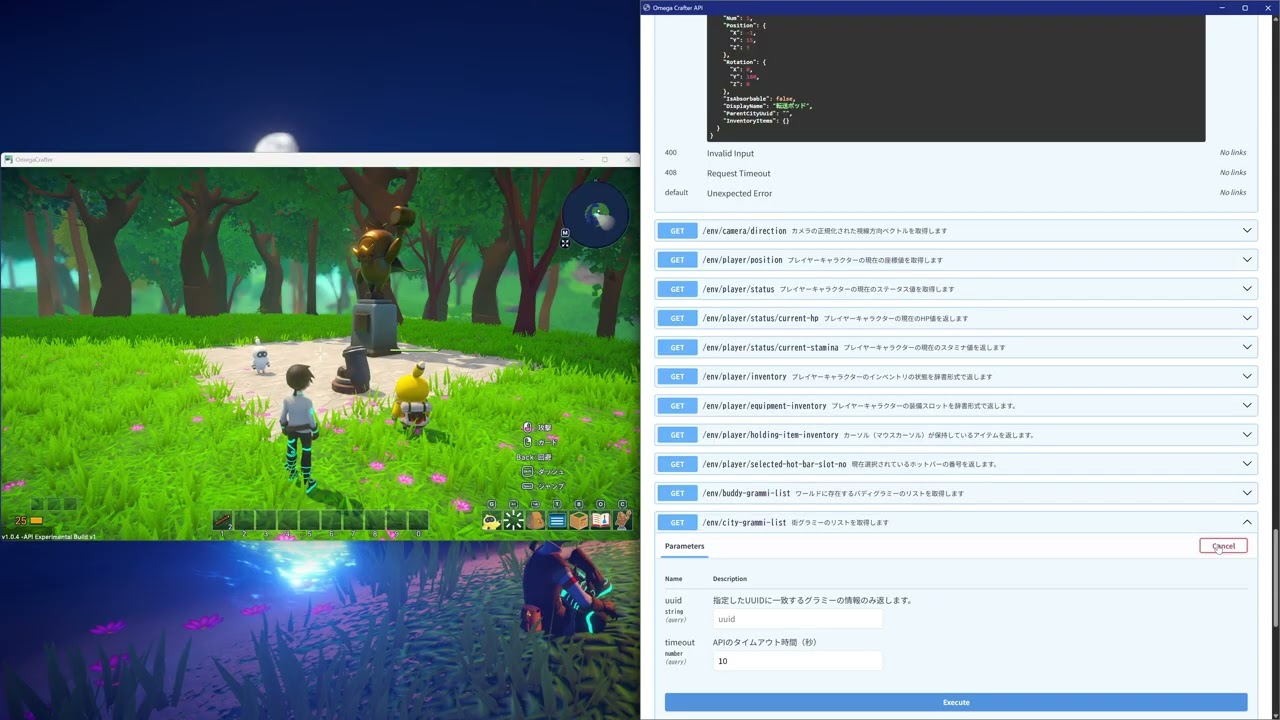Expand /env/player/inventory chevron
1280x720 pixels.
1247,376
